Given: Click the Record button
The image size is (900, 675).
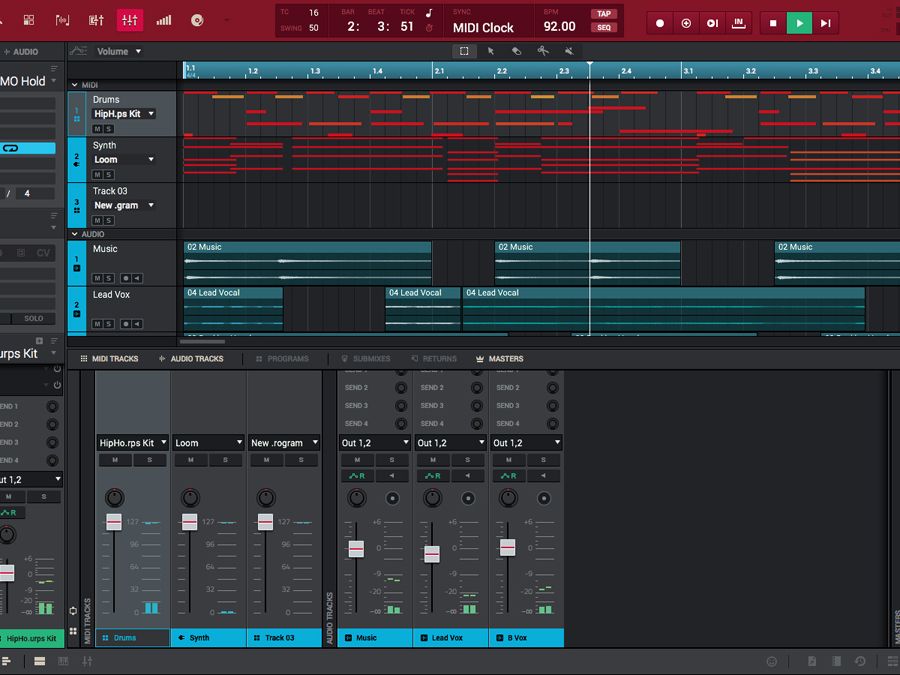Looking at the screenshot, I should coord(660,24).
